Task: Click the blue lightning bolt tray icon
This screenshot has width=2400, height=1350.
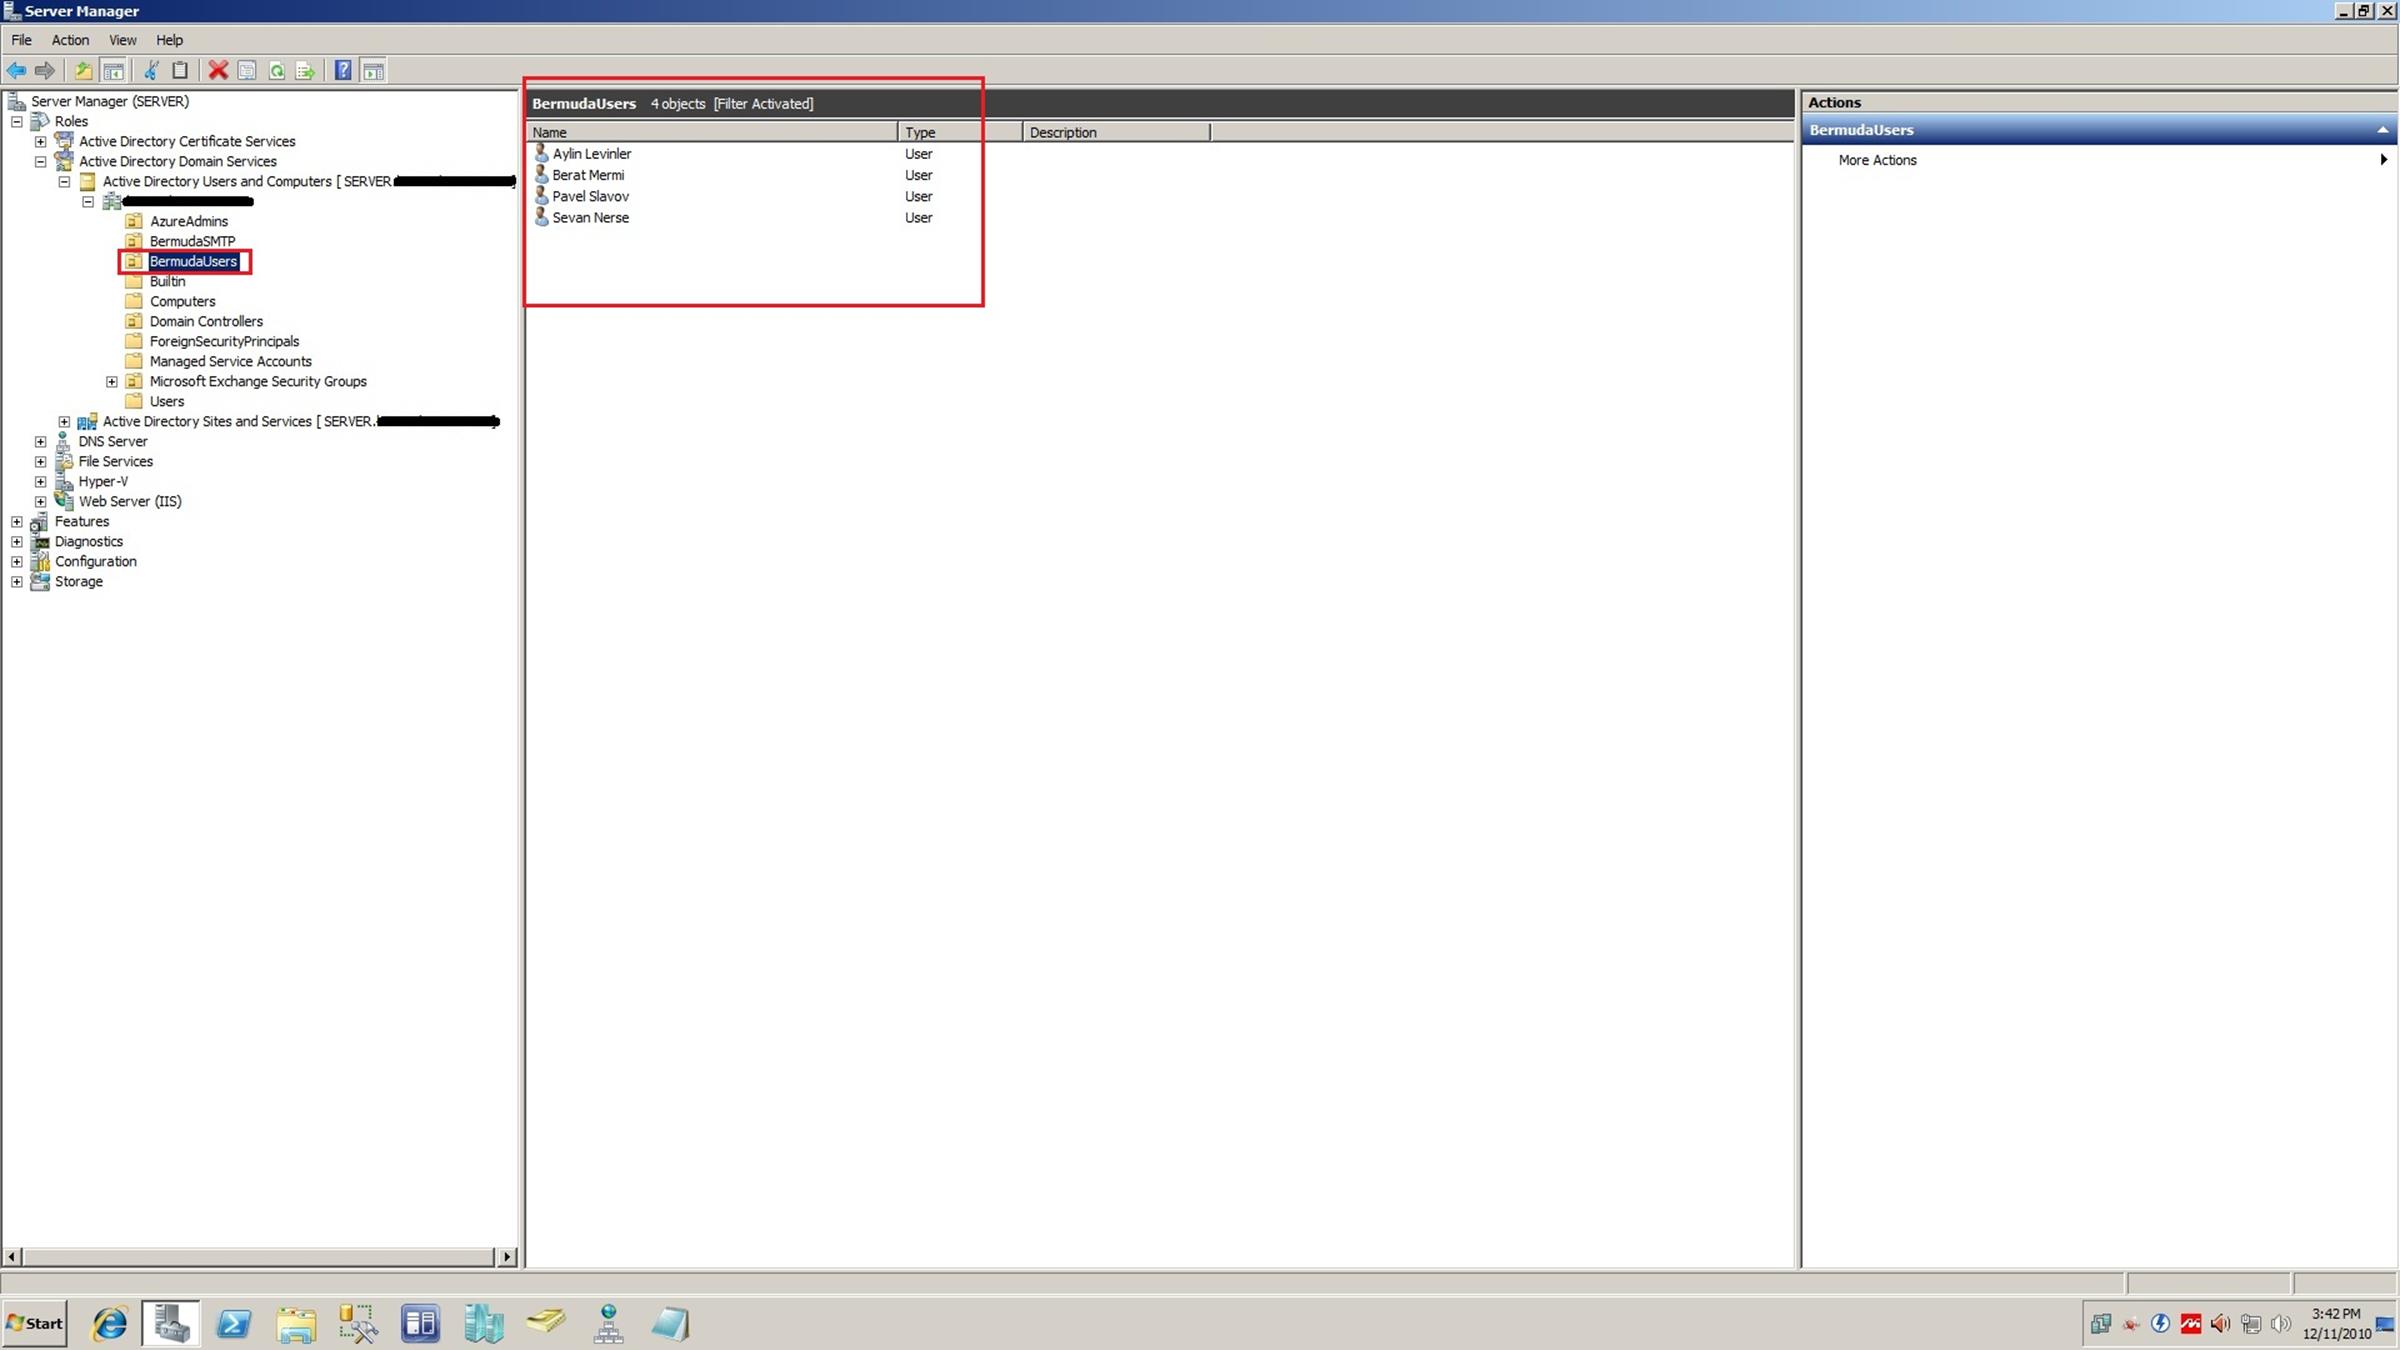Action: click(2160, 1324)
